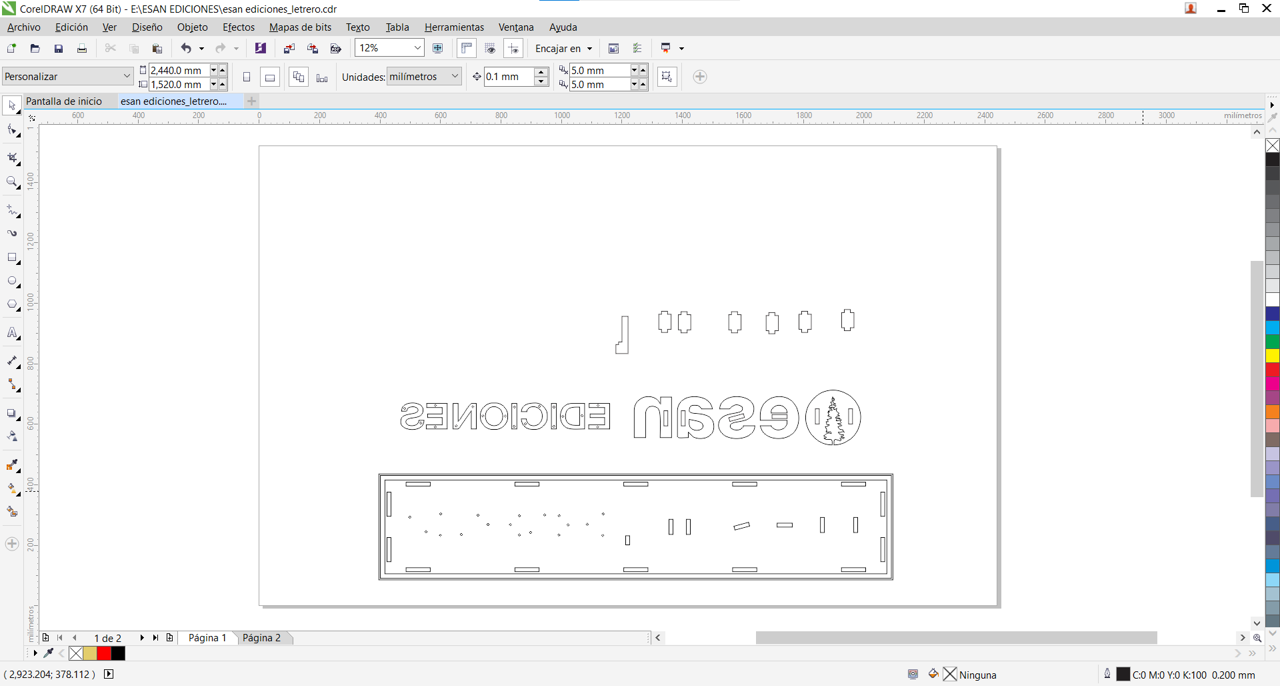Image resolution: width=1280 pixels, height=686 pixels.
Task: Click the vertical scrollbar thumb
Action: (x=1257, y=379)
